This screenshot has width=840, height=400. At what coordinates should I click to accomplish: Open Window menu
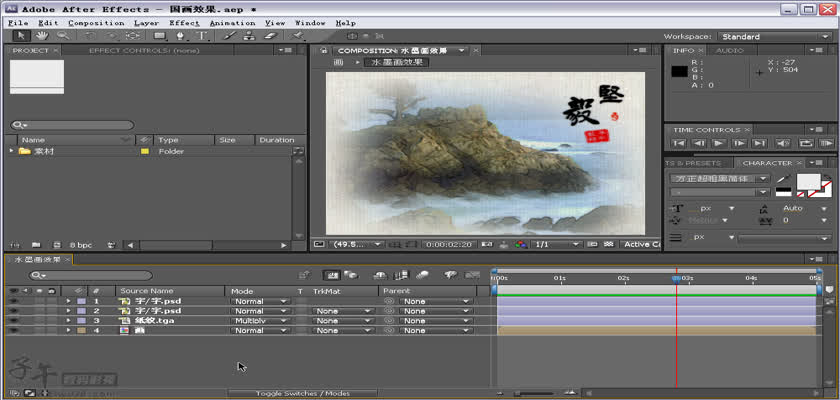(310, 23)
